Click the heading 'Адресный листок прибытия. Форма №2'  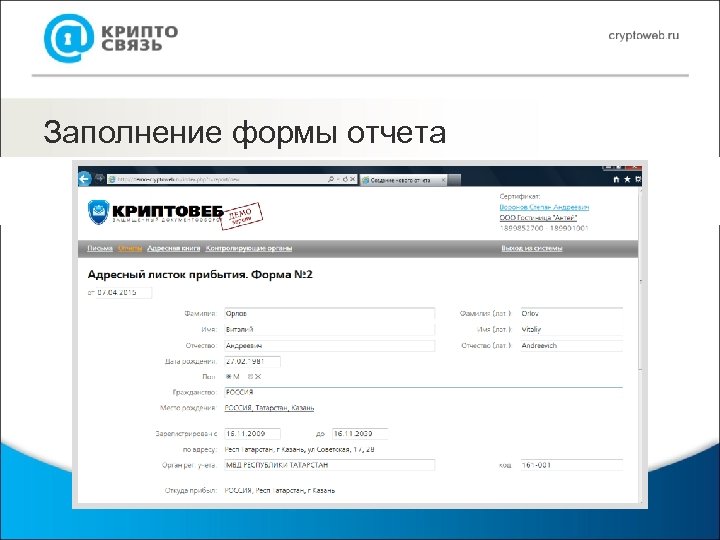point(200,275)
